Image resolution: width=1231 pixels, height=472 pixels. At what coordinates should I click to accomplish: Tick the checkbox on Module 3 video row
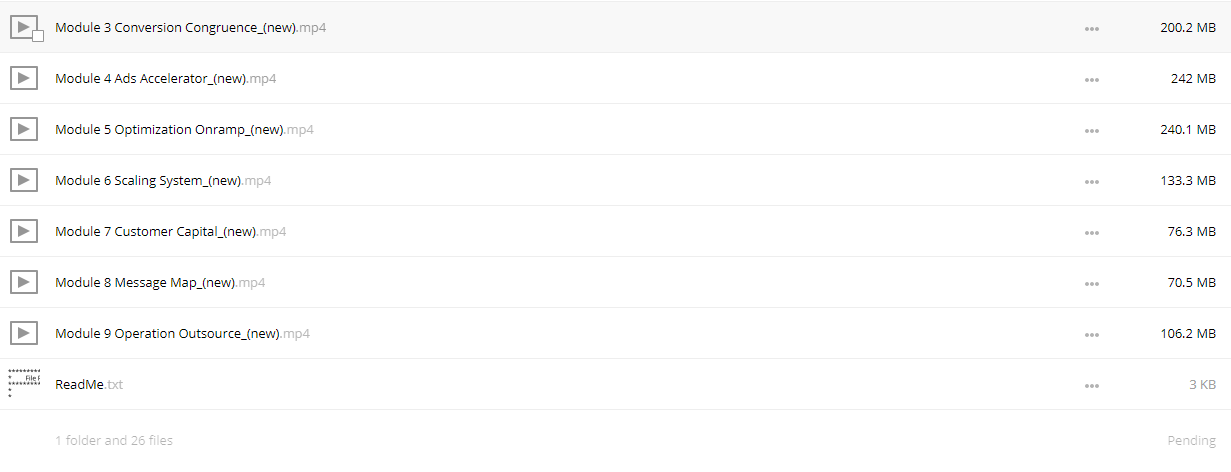38,36
